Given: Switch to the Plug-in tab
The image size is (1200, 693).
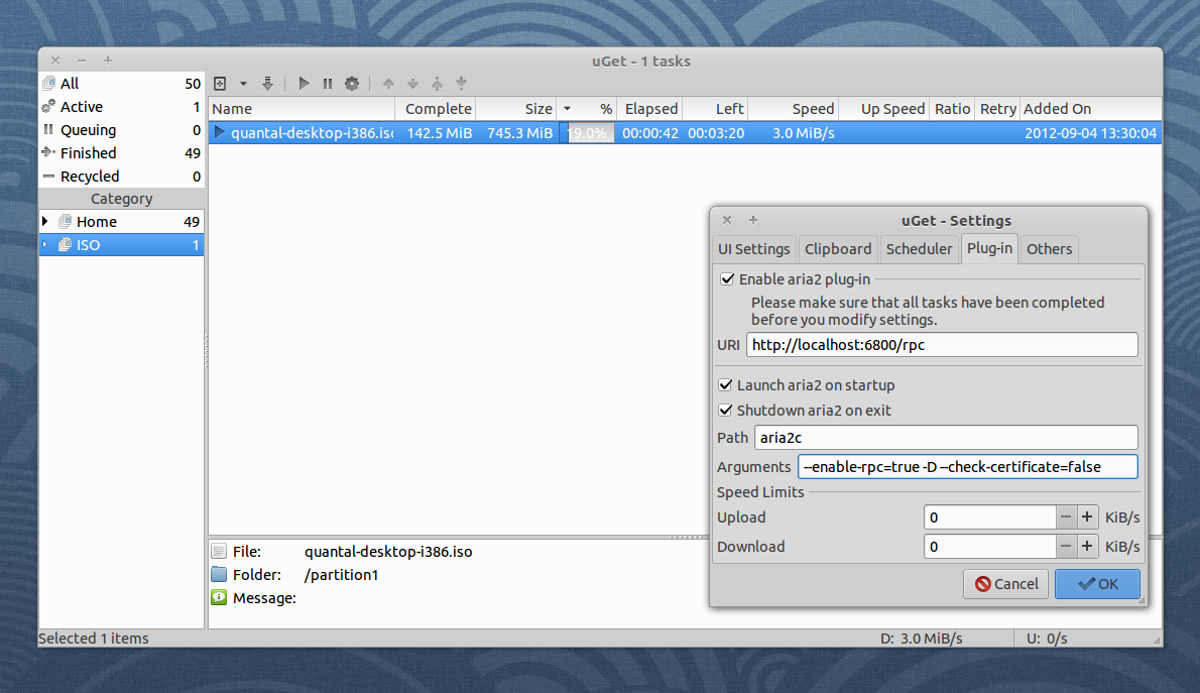Looking at the screenshot, I should (989, 248).
